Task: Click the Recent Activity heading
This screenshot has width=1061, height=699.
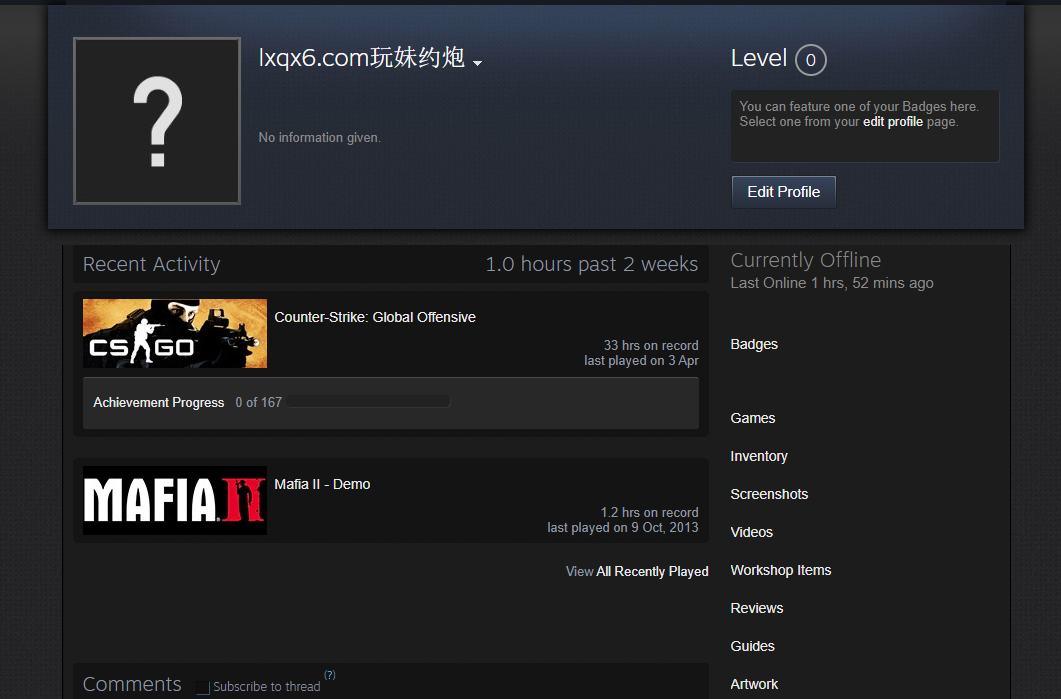Action: 152,264
